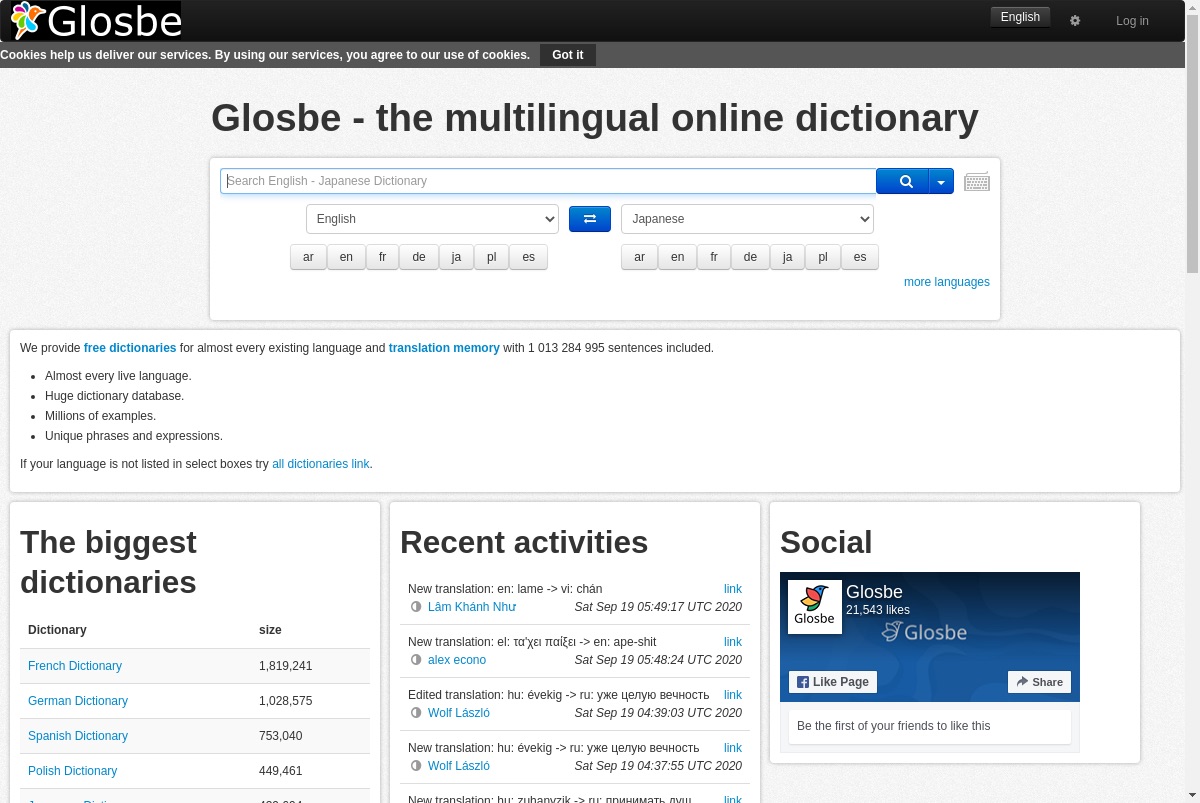Open the English source language dropdown
Viewport: 1200px width, 803px height.
432,219
